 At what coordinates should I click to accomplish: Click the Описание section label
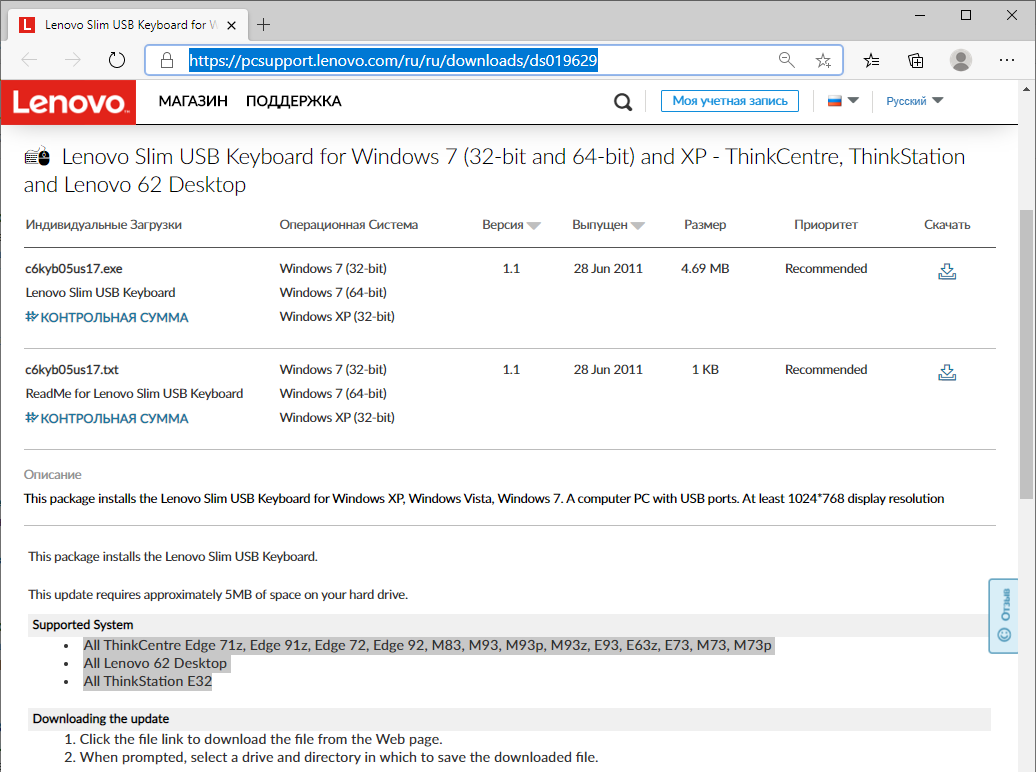point(53,475)
